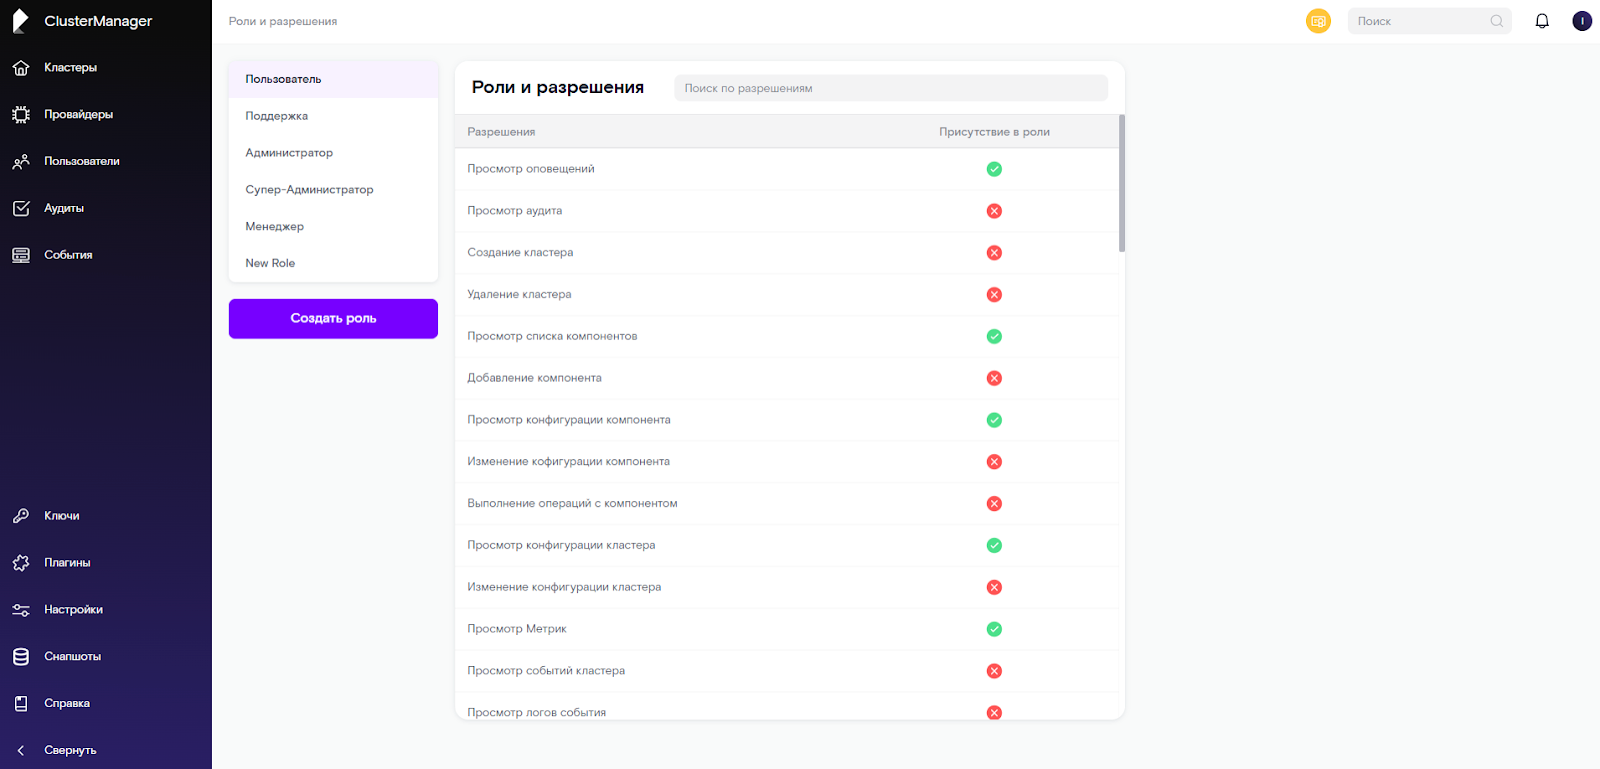This screenshot has width=1600, height=769.
Task: Click the Провайдеры chip icon
Action: coord(21,115)
